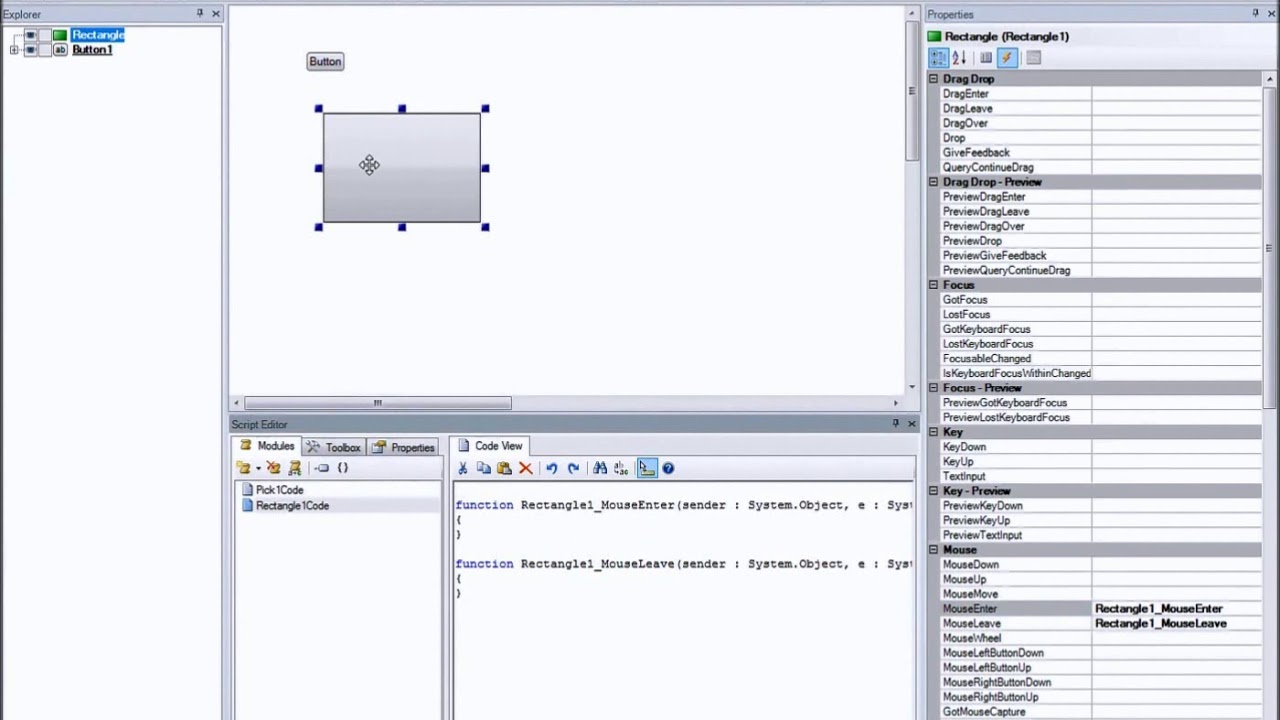The image size is (1280, 720).
Task: Click the Paste icon in Code View toolbar
Action: (504, 468)
